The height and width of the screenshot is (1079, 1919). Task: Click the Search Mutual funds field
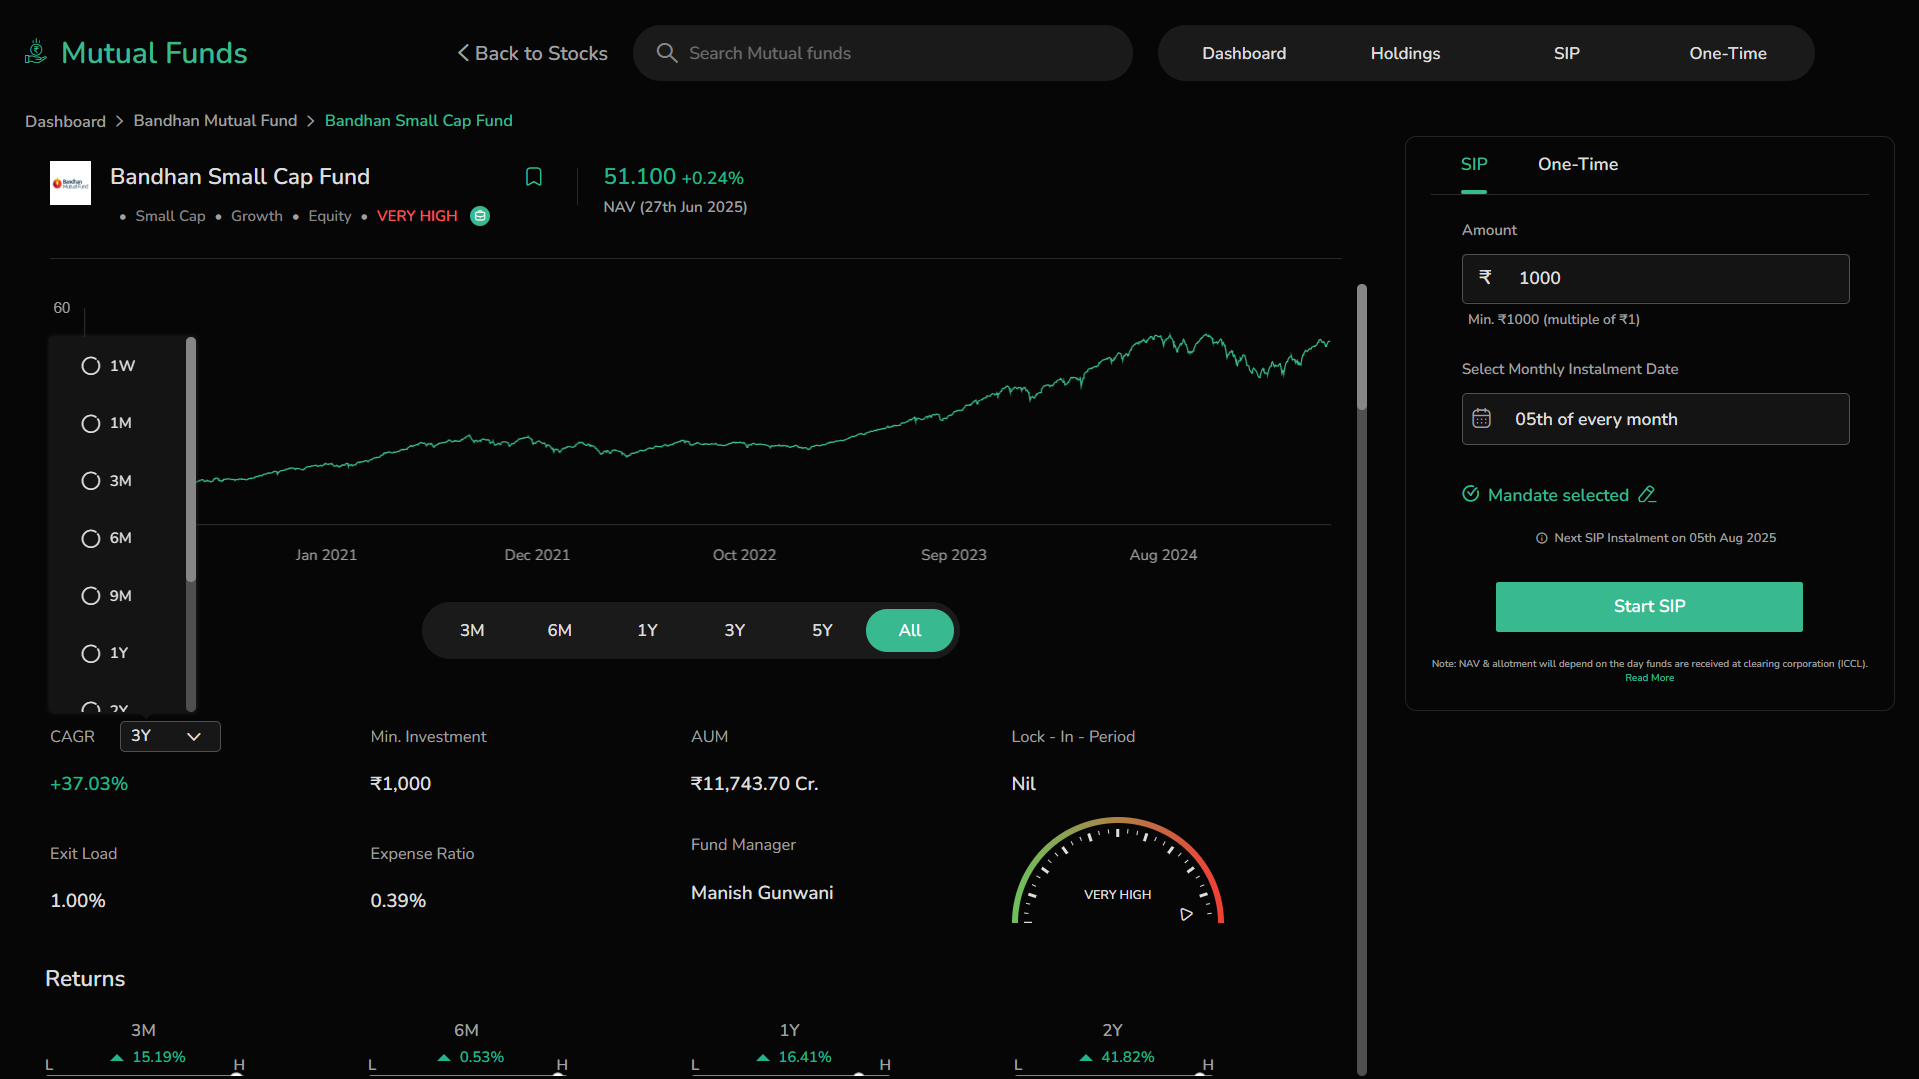click(883, 53)
